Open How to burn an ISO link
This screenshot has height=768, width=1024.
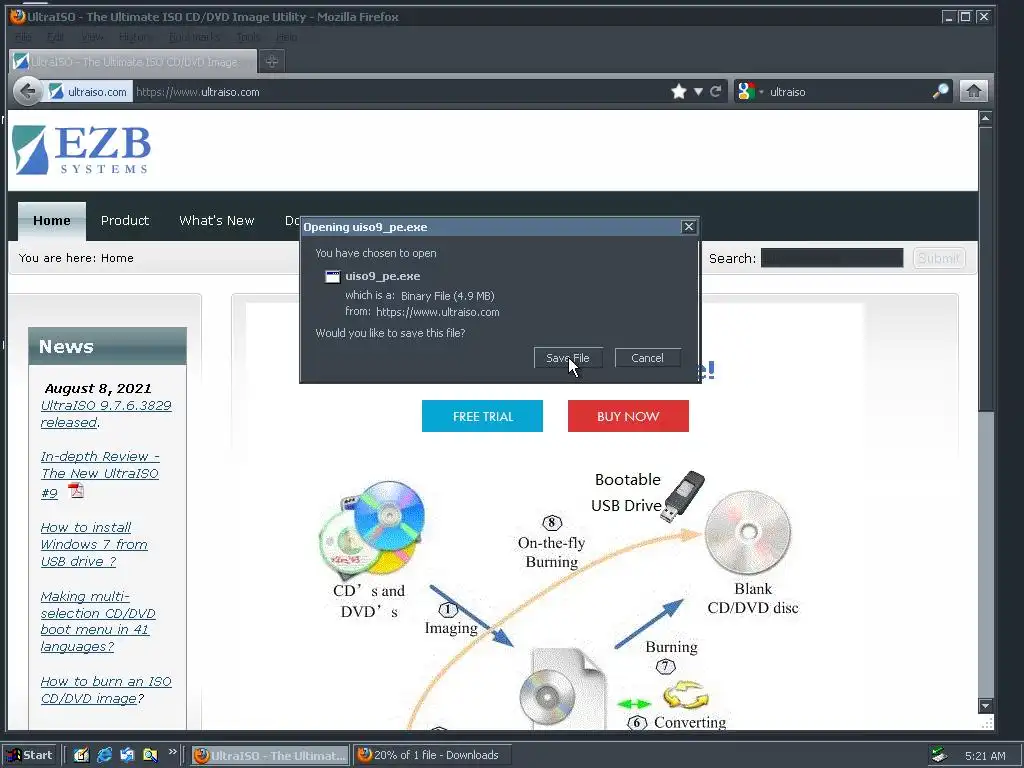tap(106, 690)
